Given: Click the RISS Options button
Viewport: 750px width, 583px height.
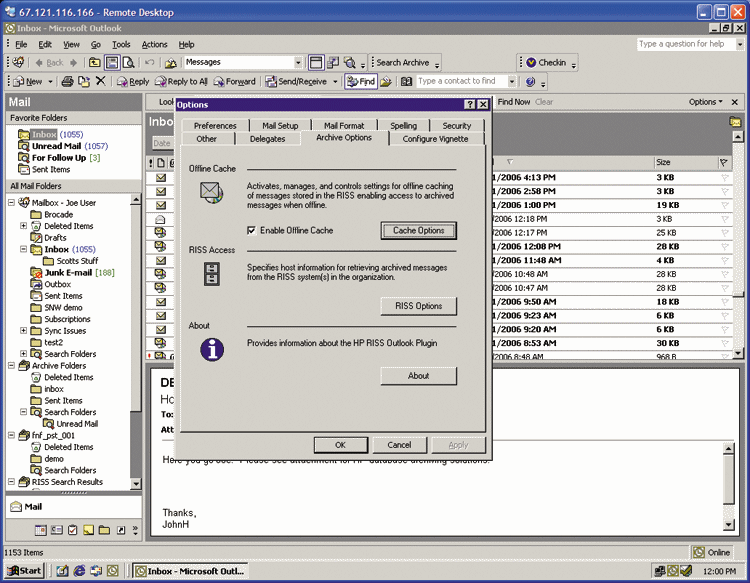Looking at the screenshot, I should point(419,306).
